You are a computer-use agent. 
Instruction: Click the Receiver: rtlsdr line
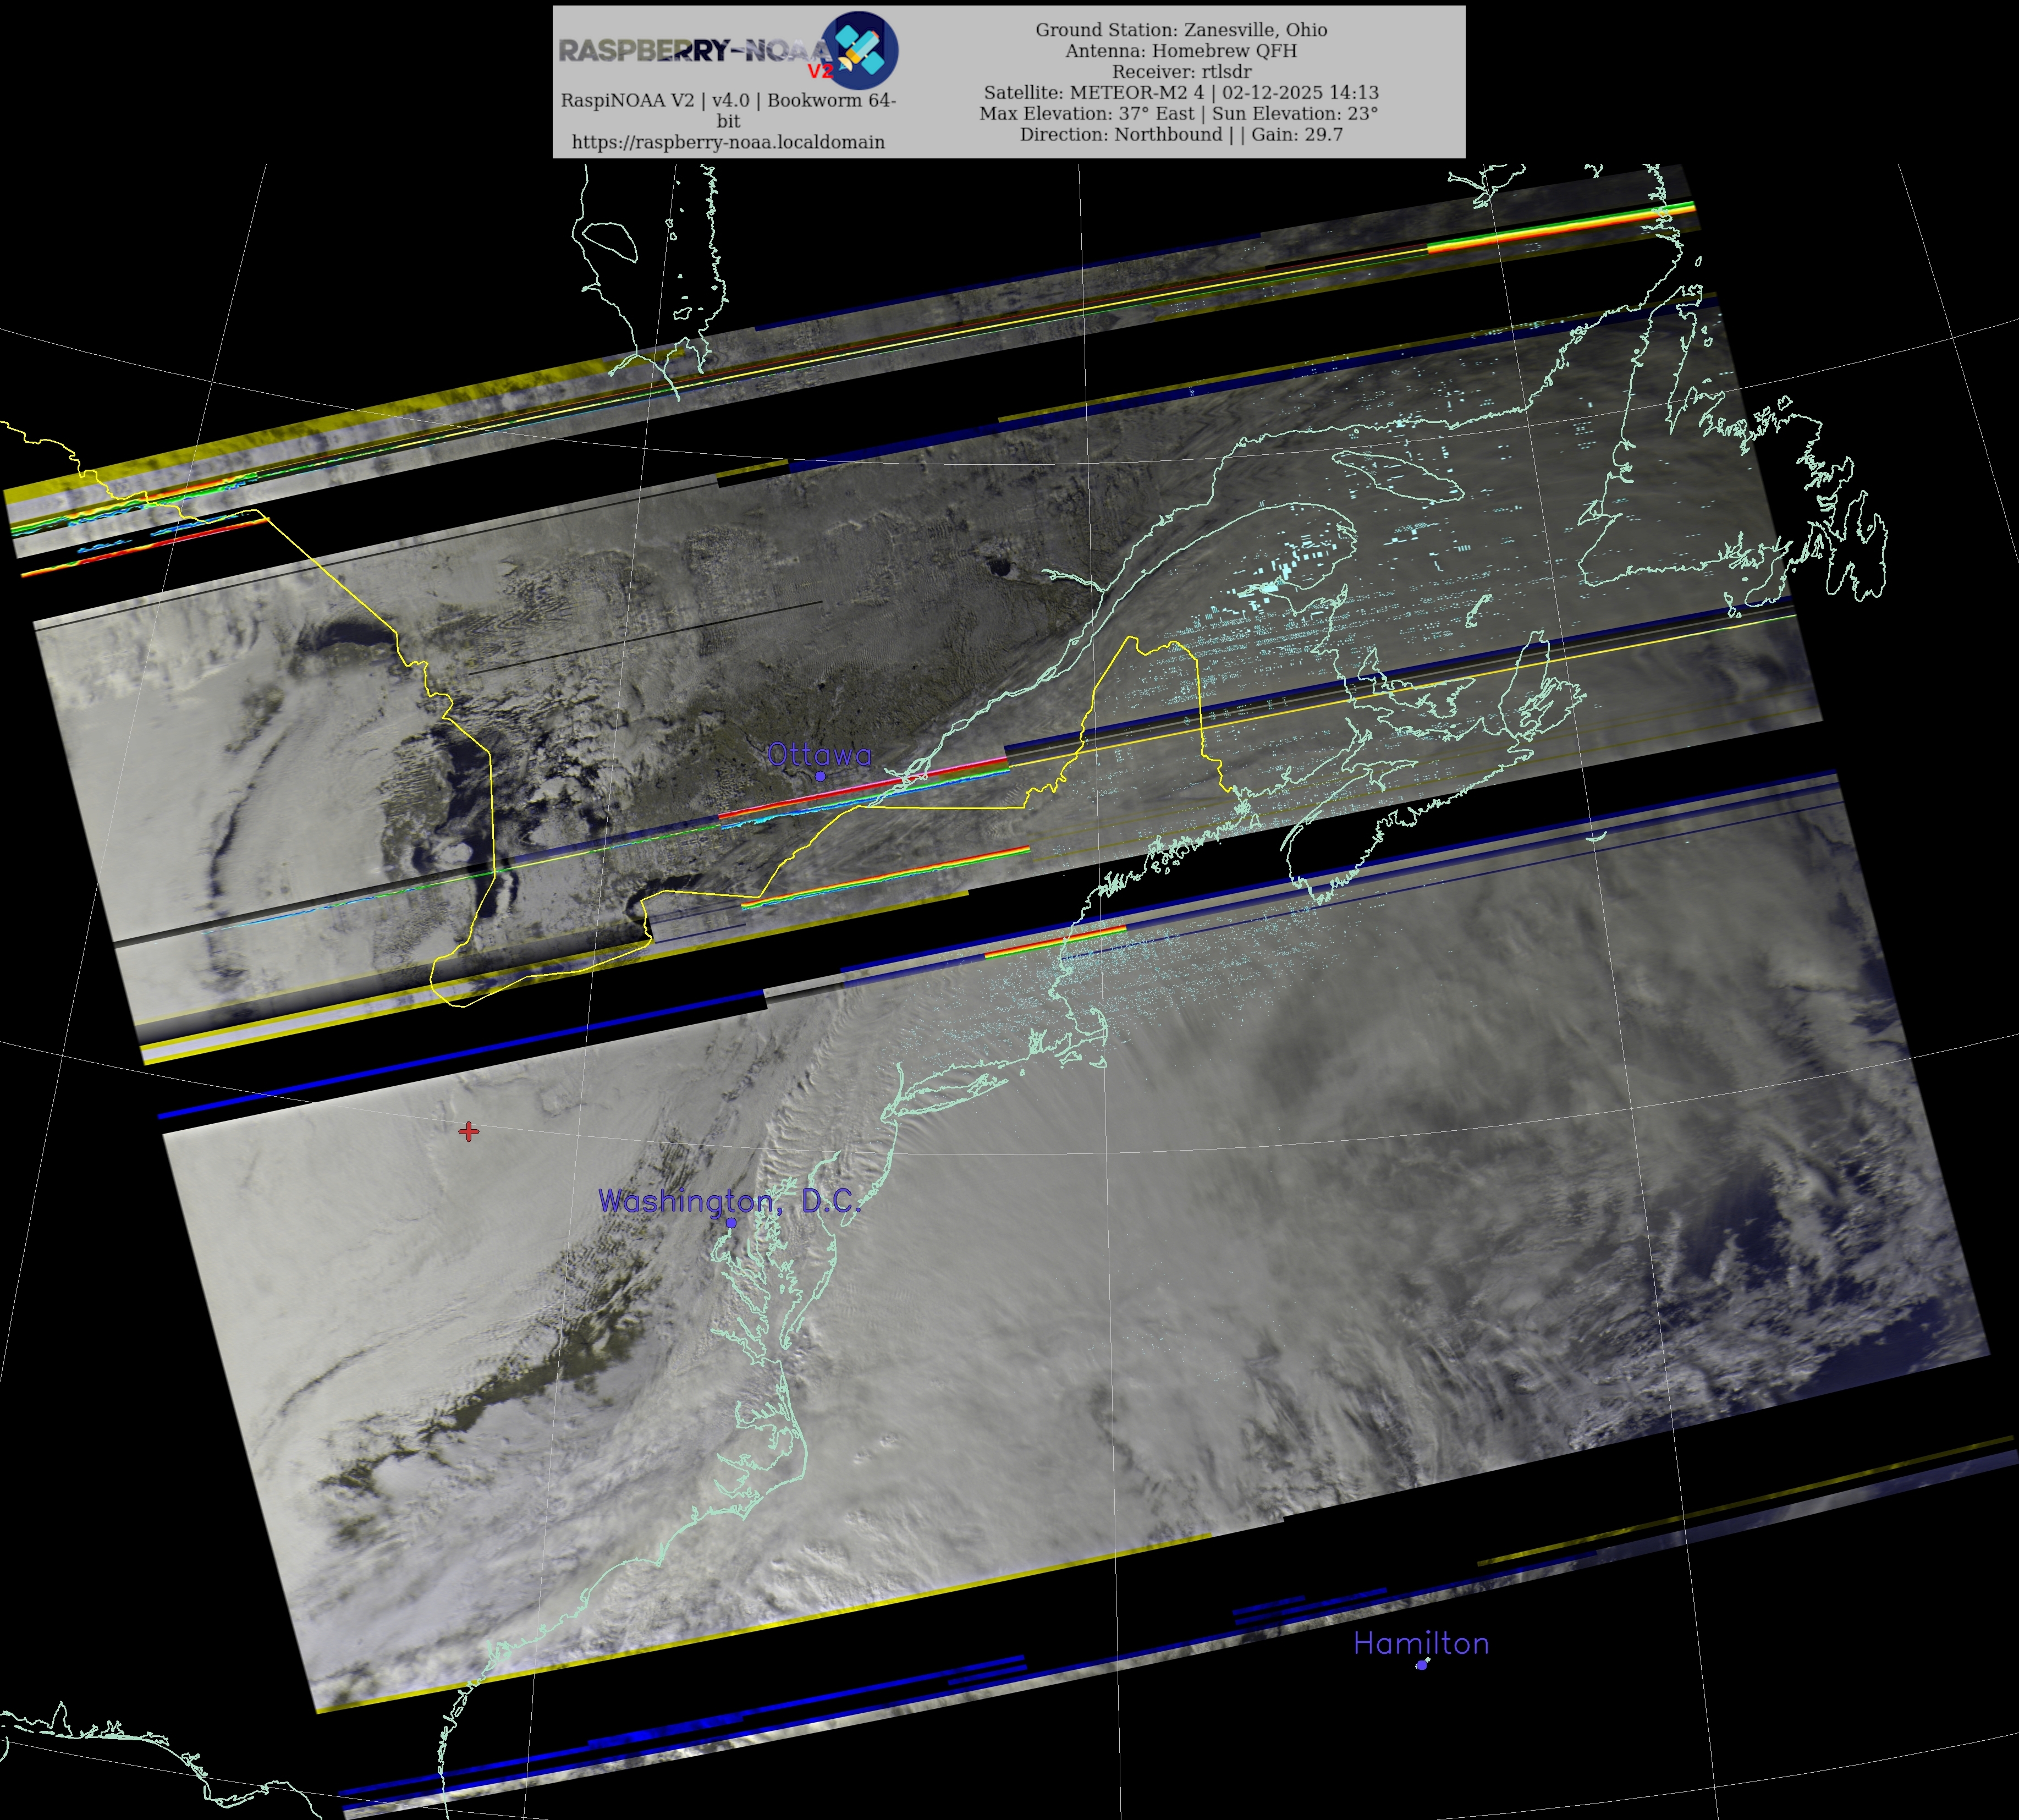[x=1181, y=72]
